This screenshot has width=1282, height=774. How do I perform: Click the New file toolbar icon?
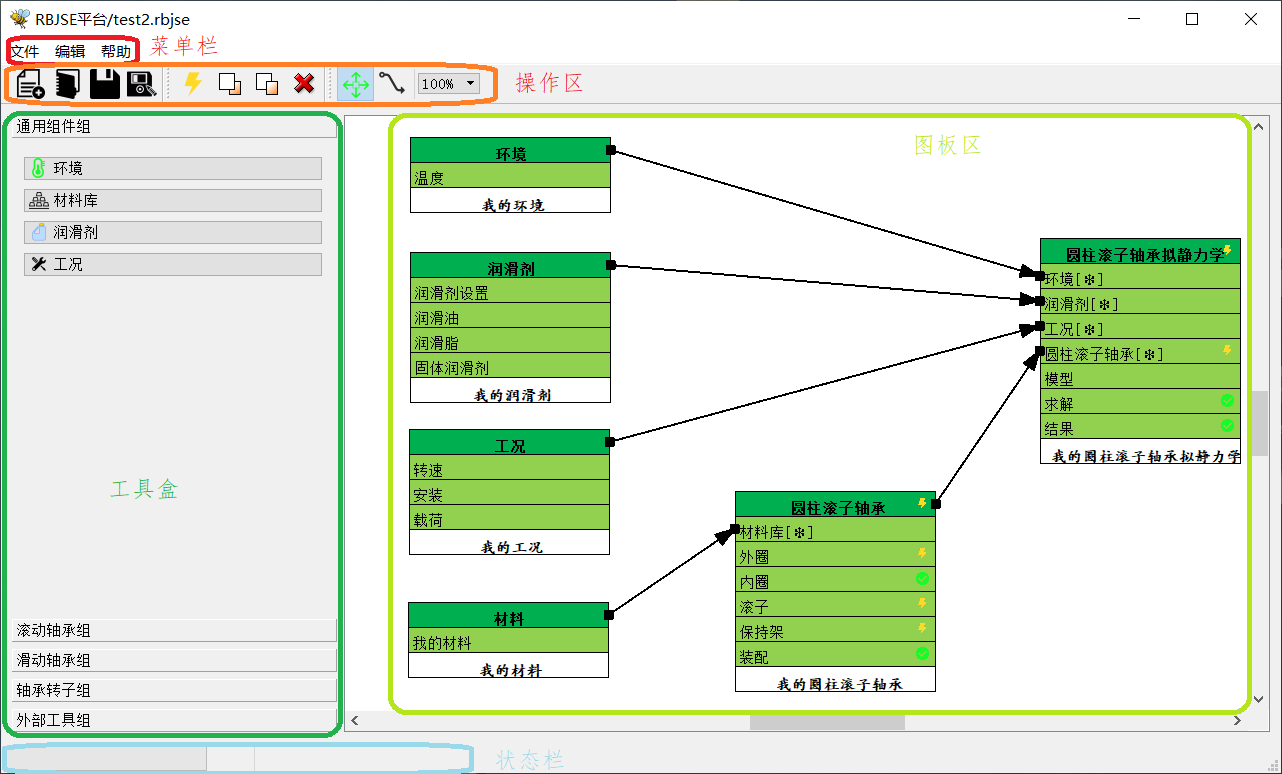tap(31, 84)
